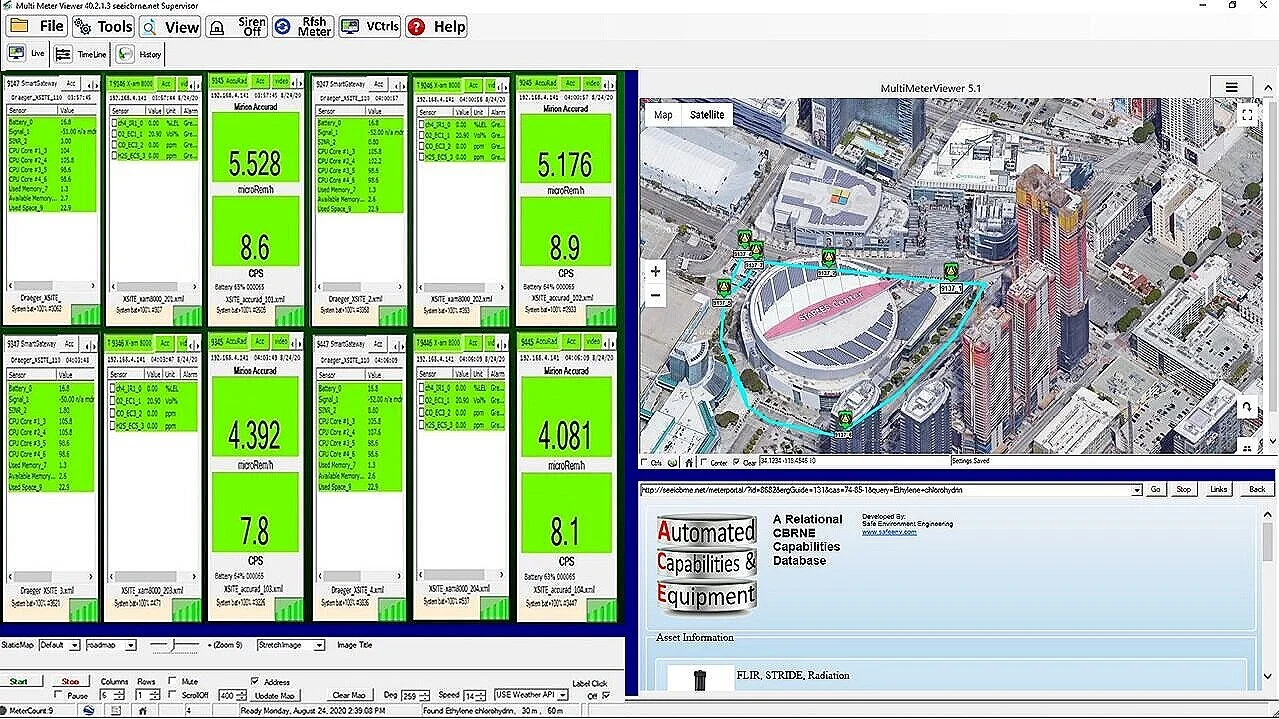Open the hamburger menu in MultiMeterViewer 5.1
Viewport: 1279px width, 719px height.
[x=1231, y=87]
